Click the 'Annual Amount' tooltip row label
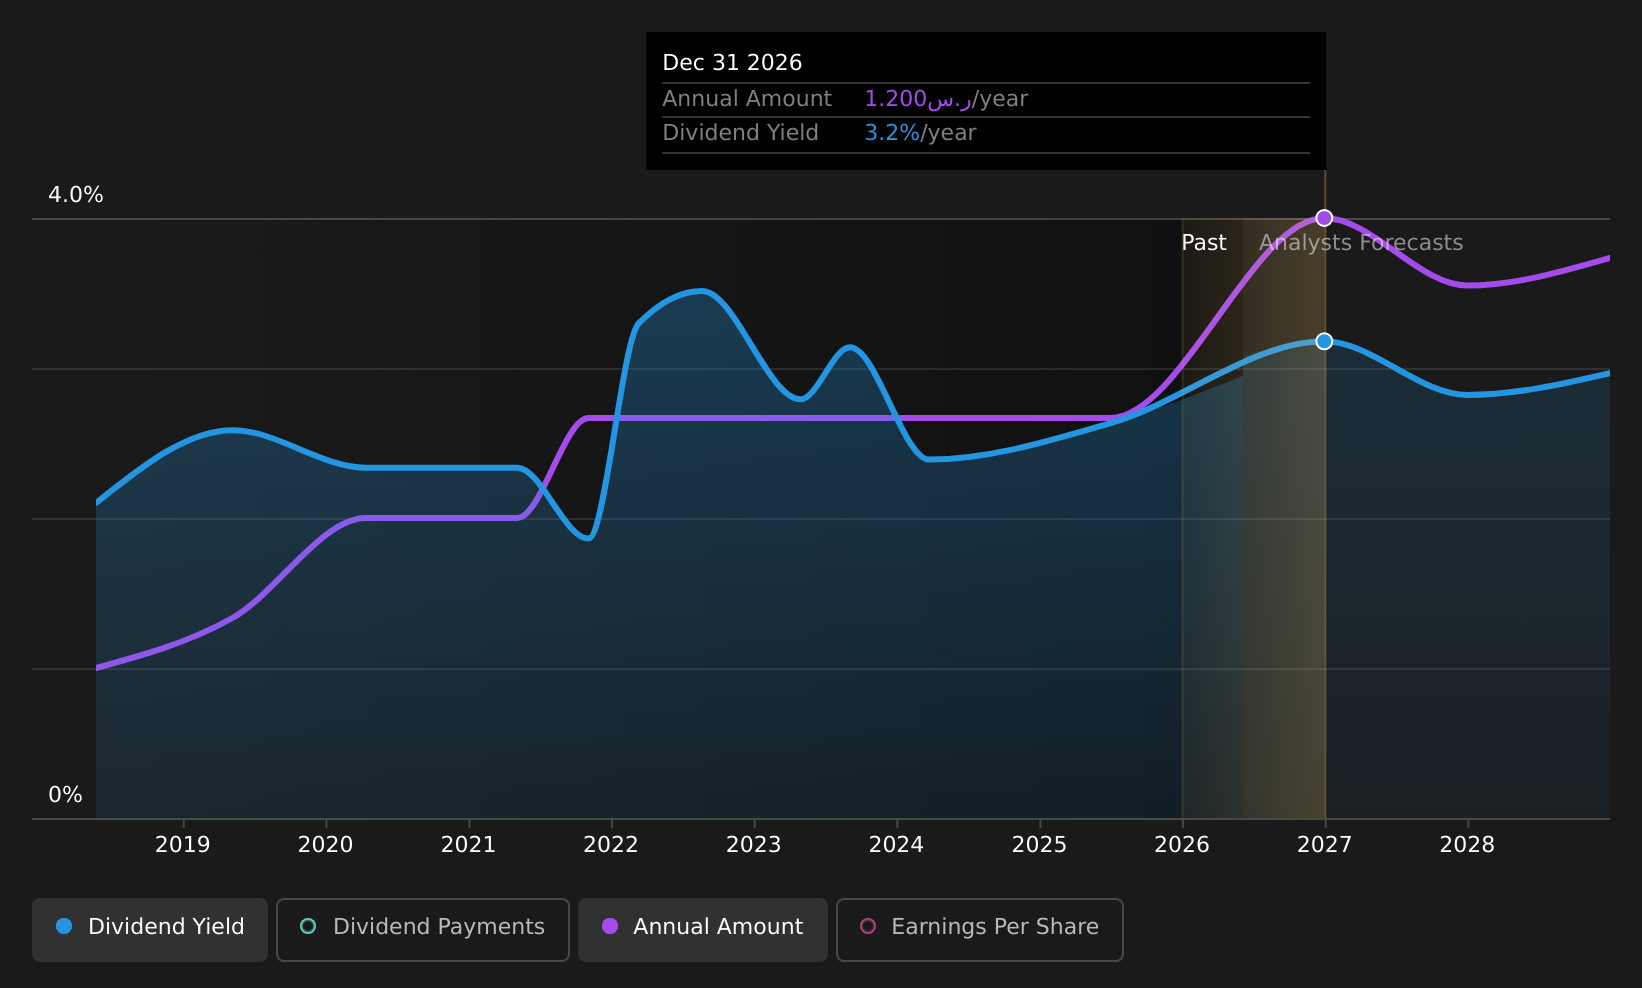The image size is (1642, 988). click(747, 99)
